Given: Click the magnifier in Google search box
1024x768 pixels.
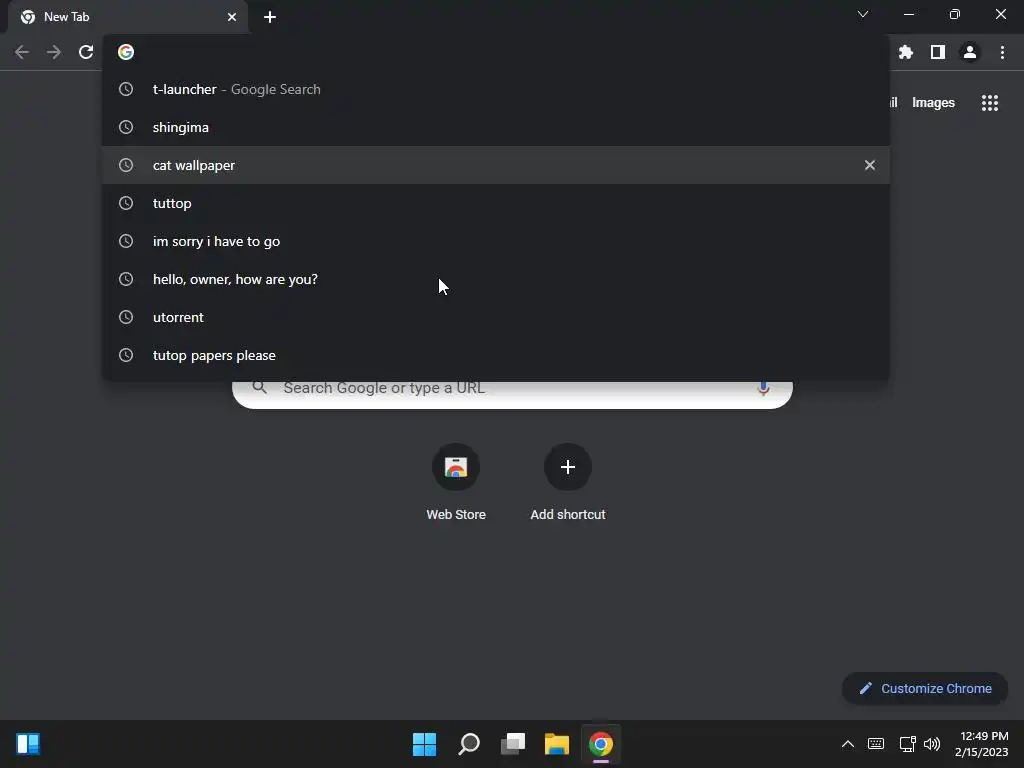Looking at the screenshot, I should click(259, 387).
